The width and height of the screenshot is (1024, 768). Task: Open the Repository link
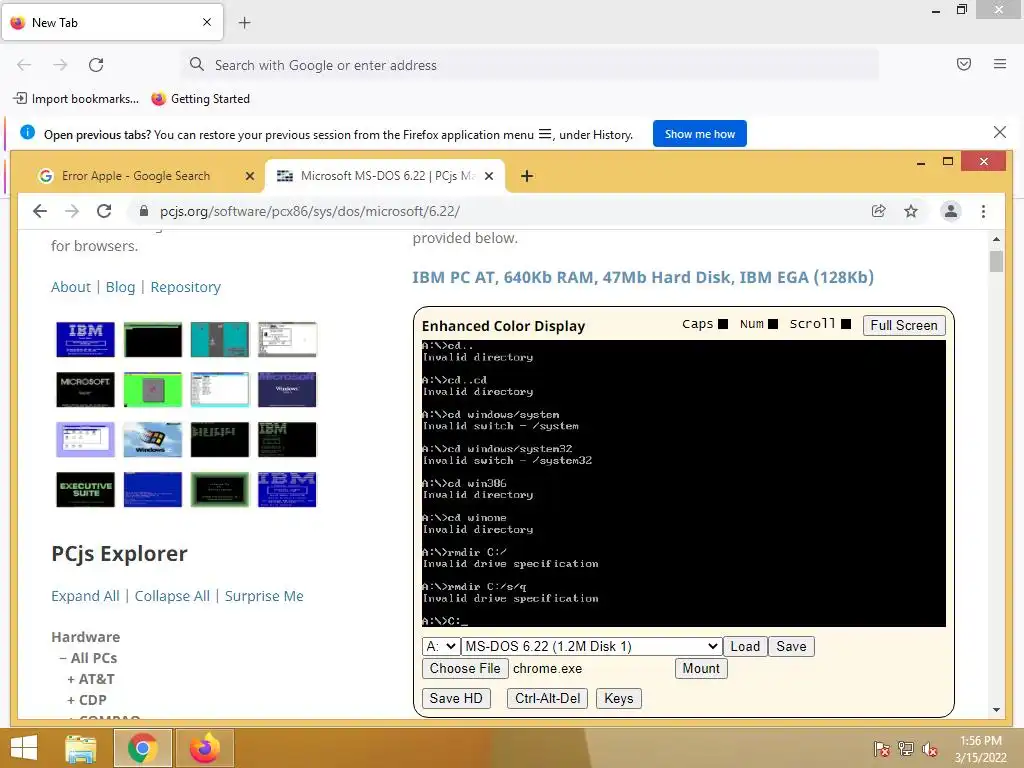[185, 287]
